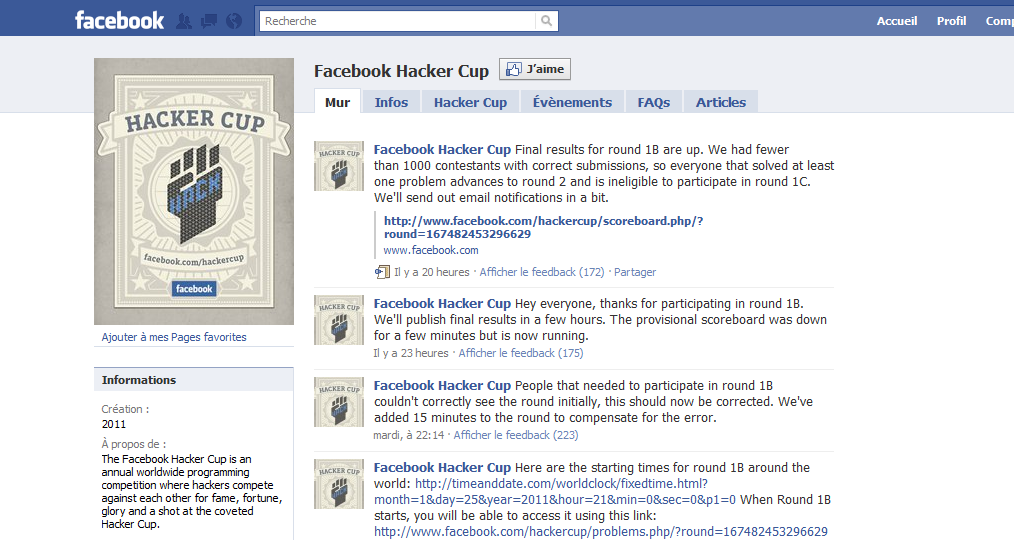Viewport: 1014px width, 540px height.
Task: Click Afficher le feedback (223)
Action: [x=515, y=435]
